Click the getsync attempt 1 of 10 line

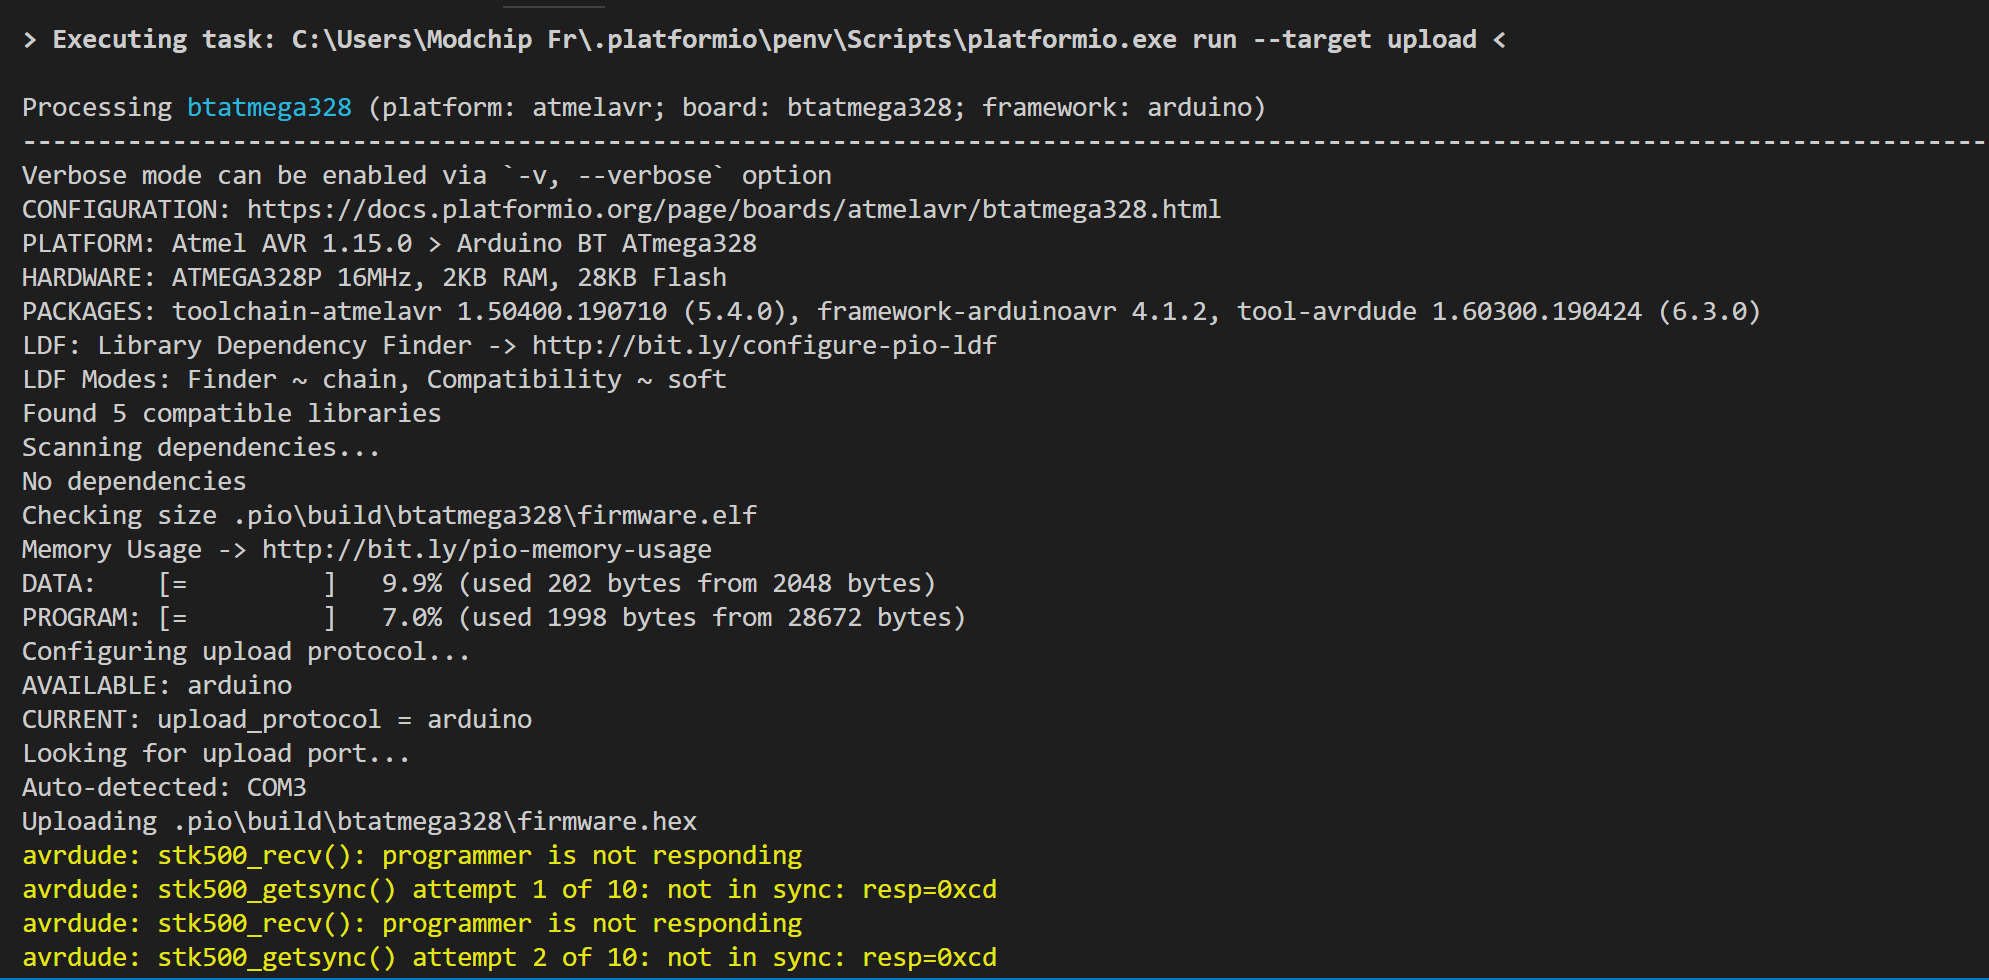[x=509, y=889]
